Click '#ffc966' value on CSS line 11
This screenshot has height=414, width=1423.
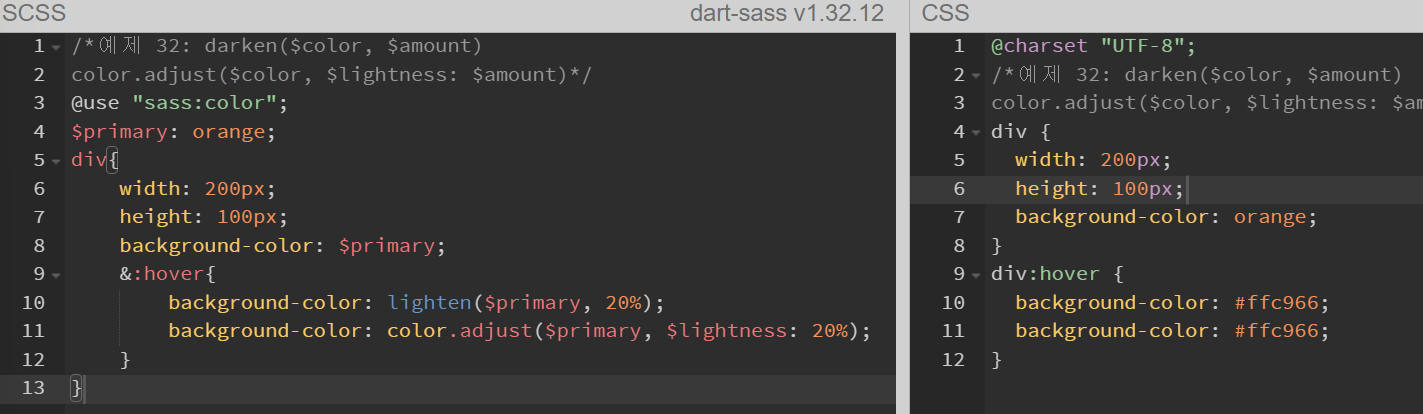(1276, 331)
